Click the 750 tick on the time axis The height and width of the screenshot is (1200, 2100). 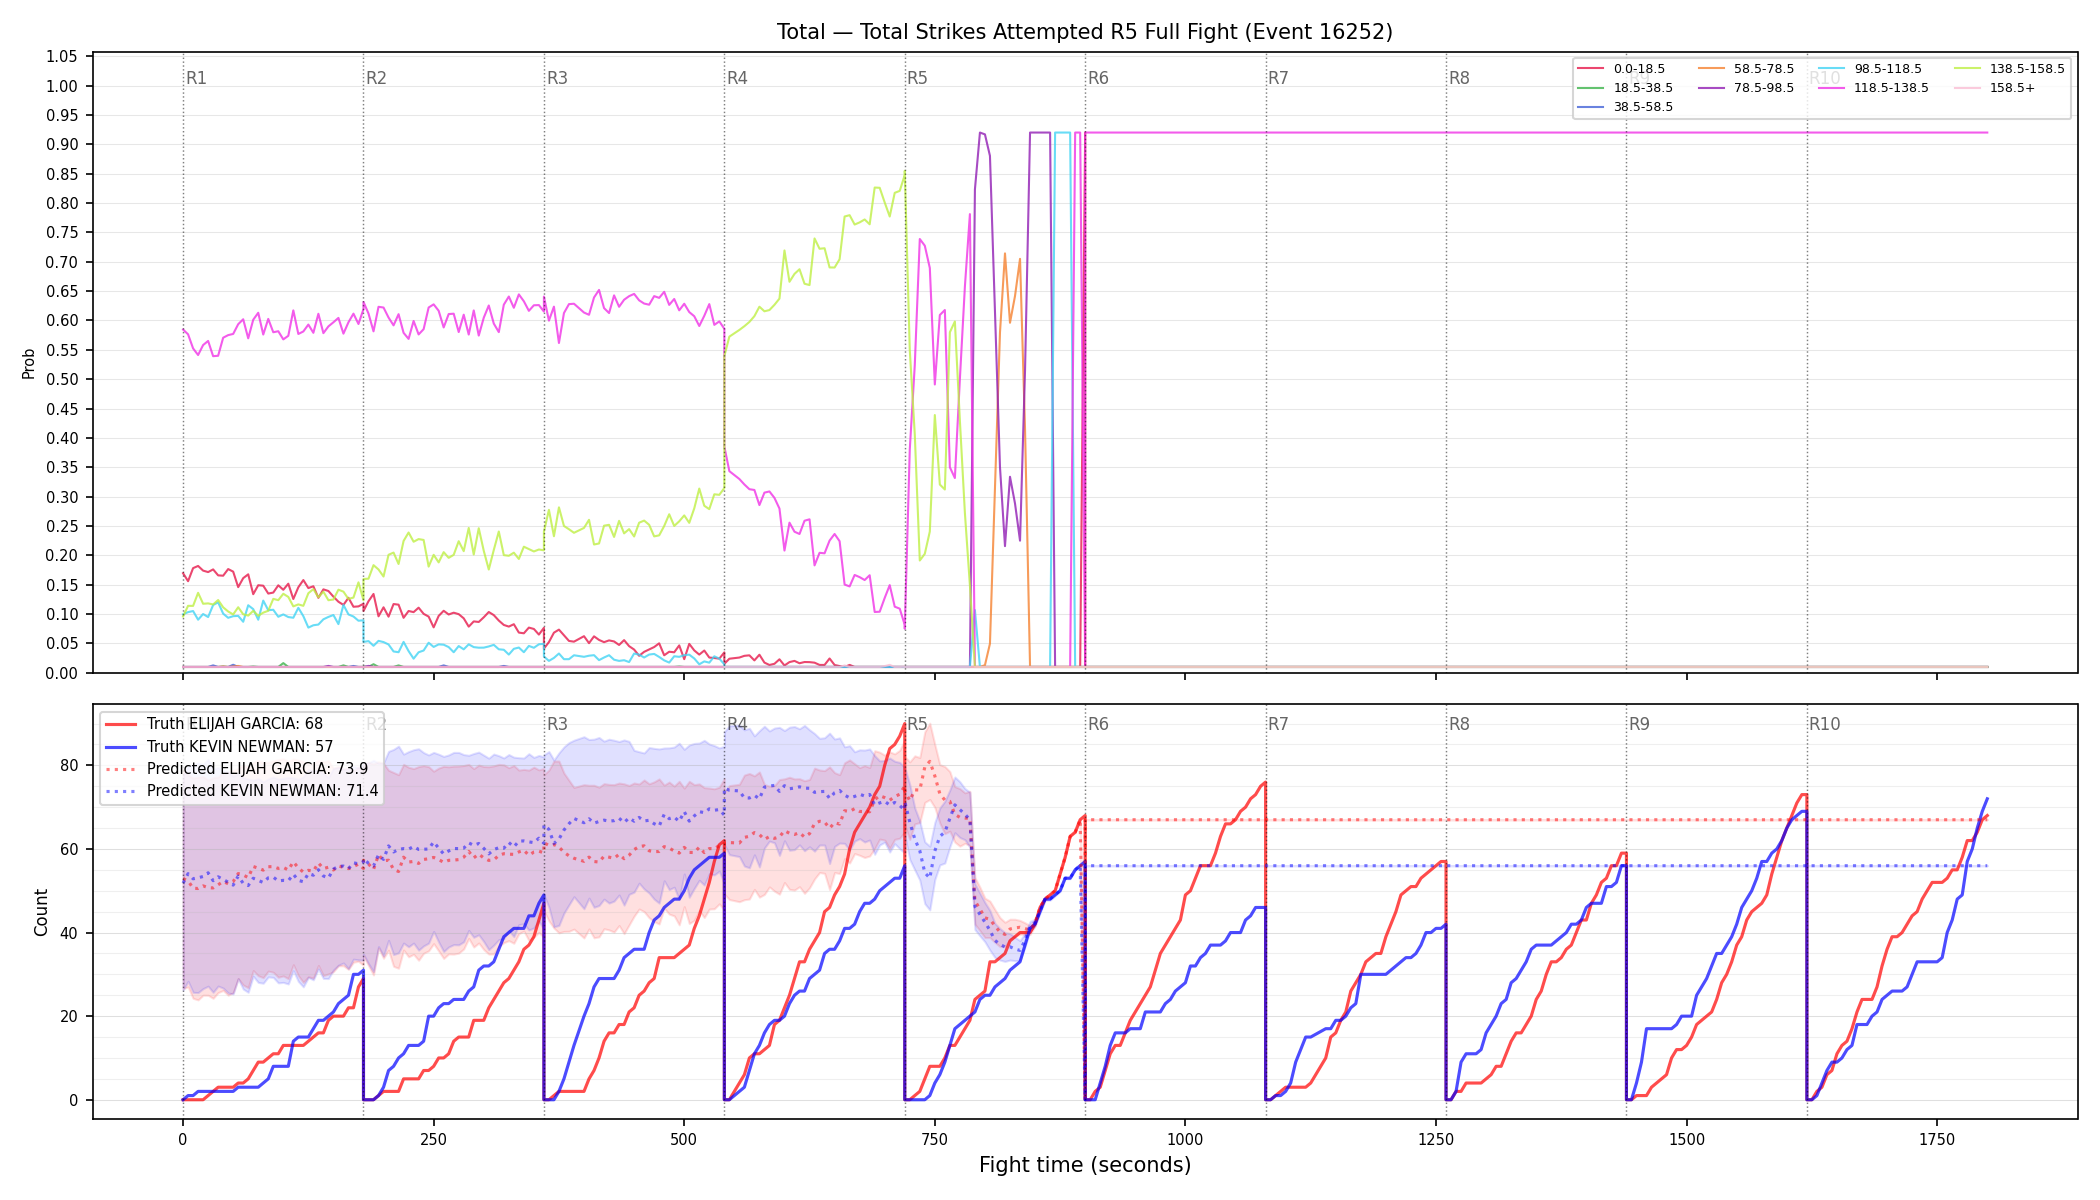pyautogui.click(x=935, y=1139)
